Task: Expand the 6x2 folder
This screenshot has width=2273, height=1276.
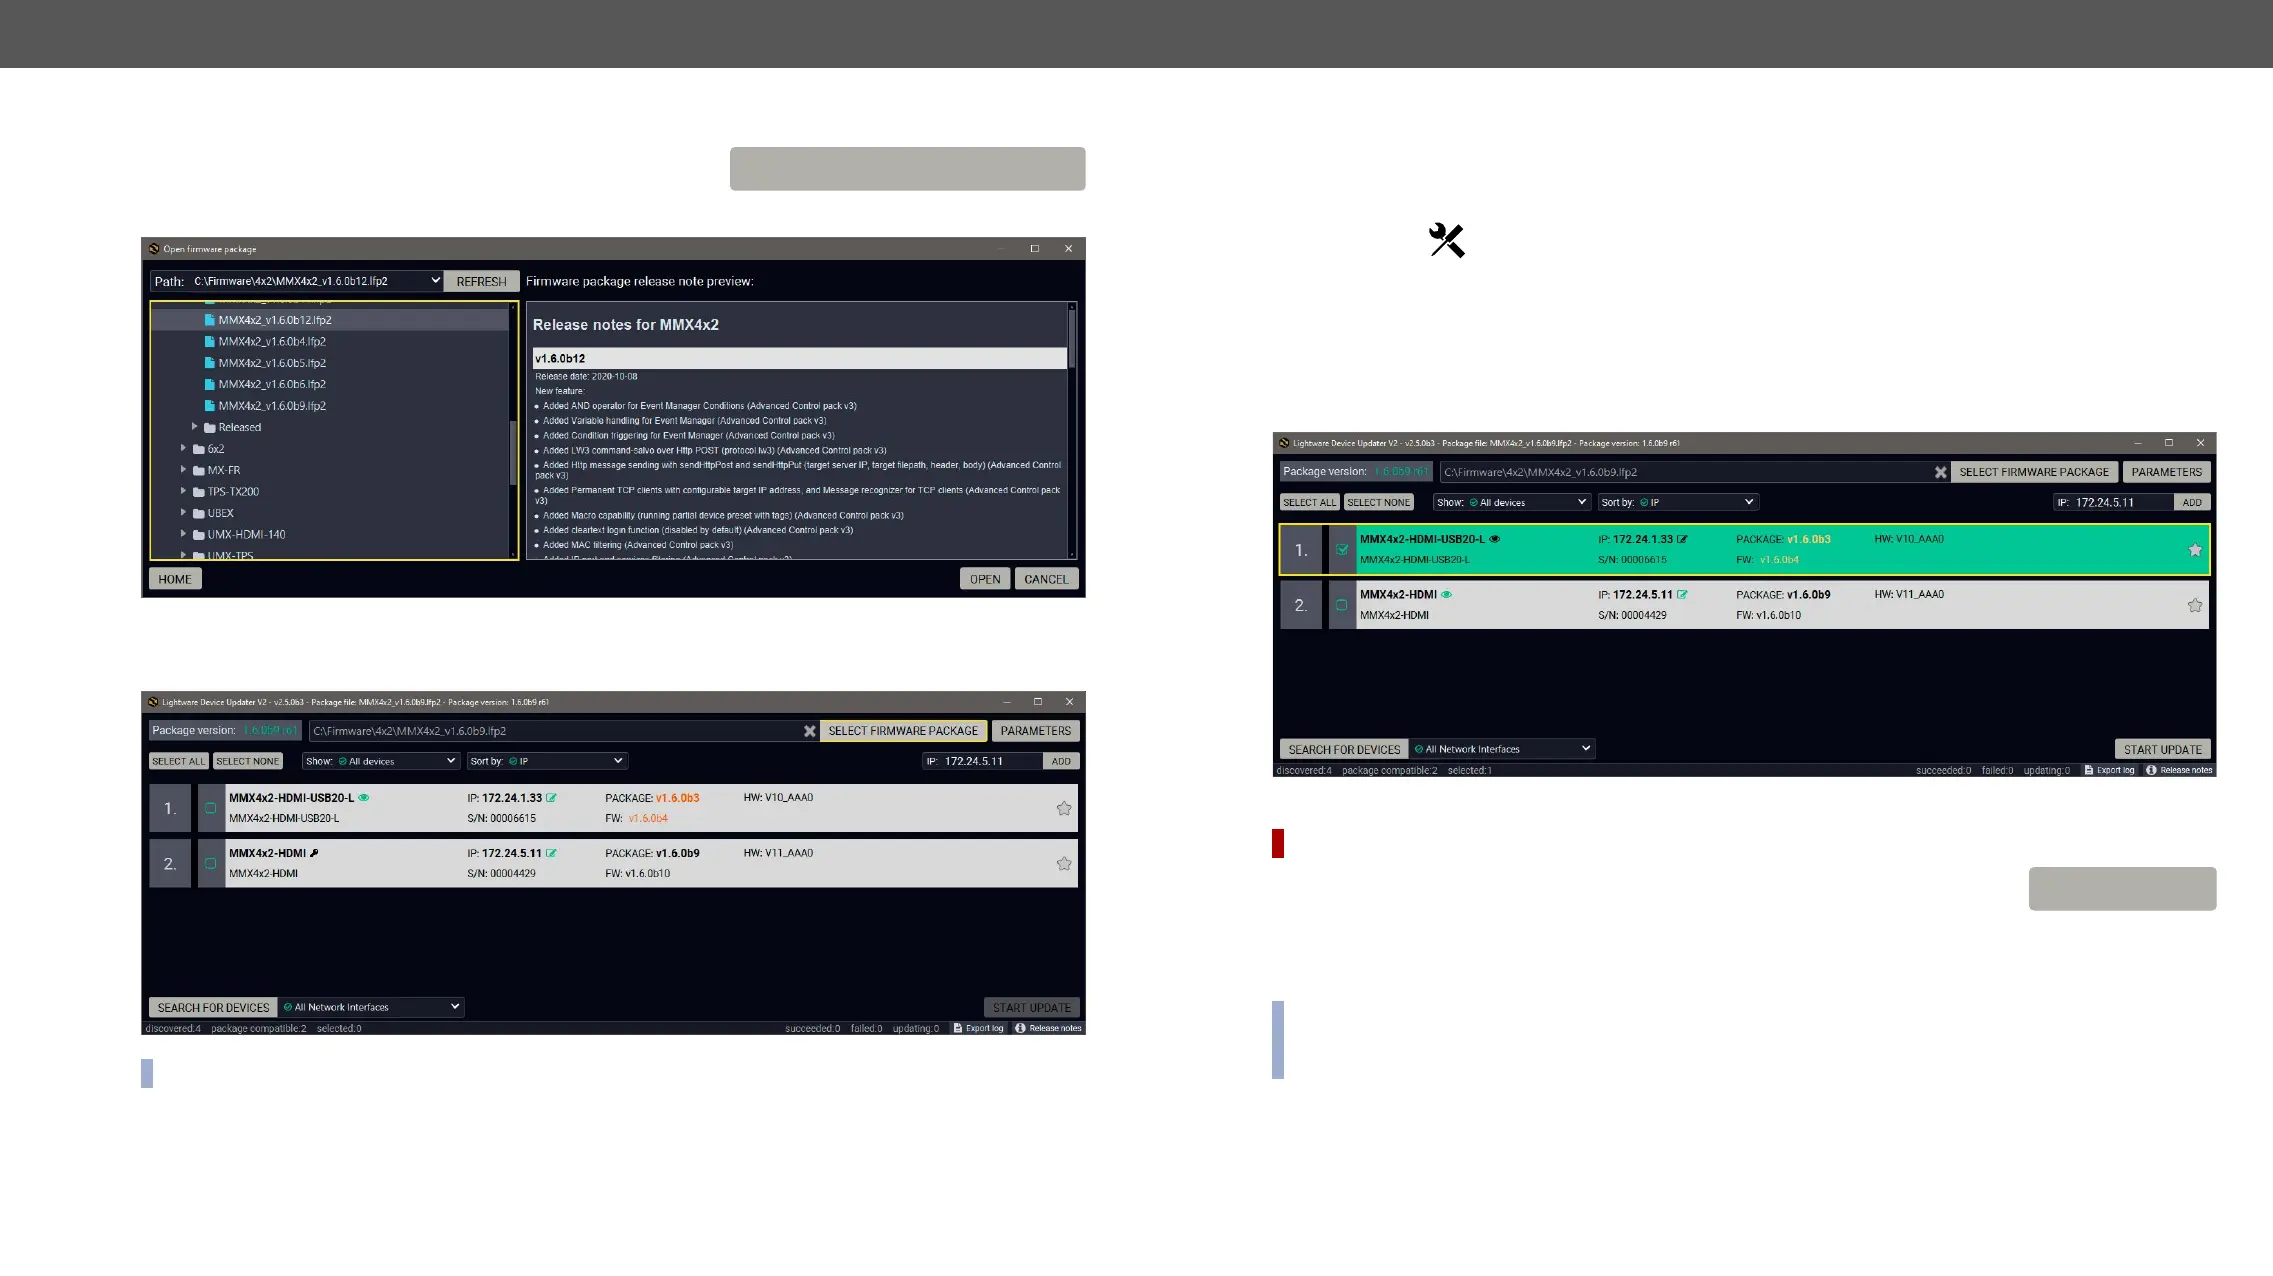Action: tap(184, 448)
